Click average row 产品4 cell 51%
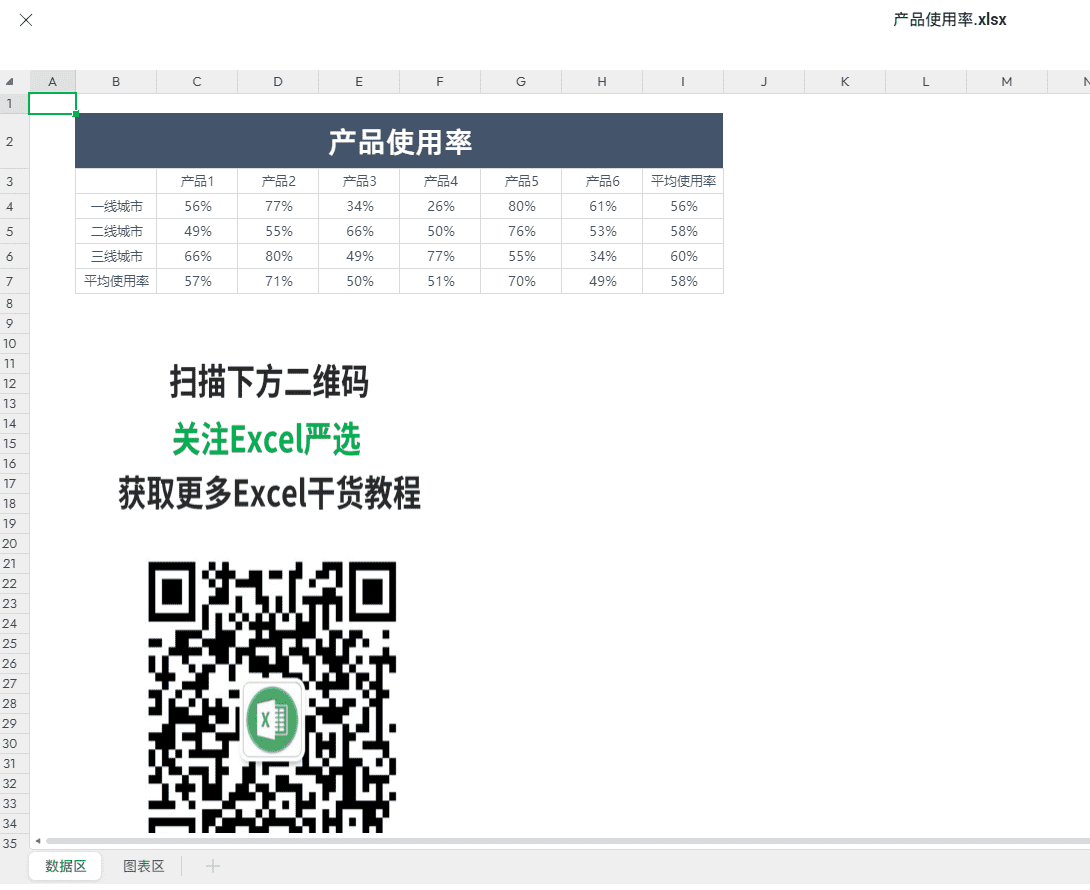The image size is (1090, 890). tap(440, 282)
